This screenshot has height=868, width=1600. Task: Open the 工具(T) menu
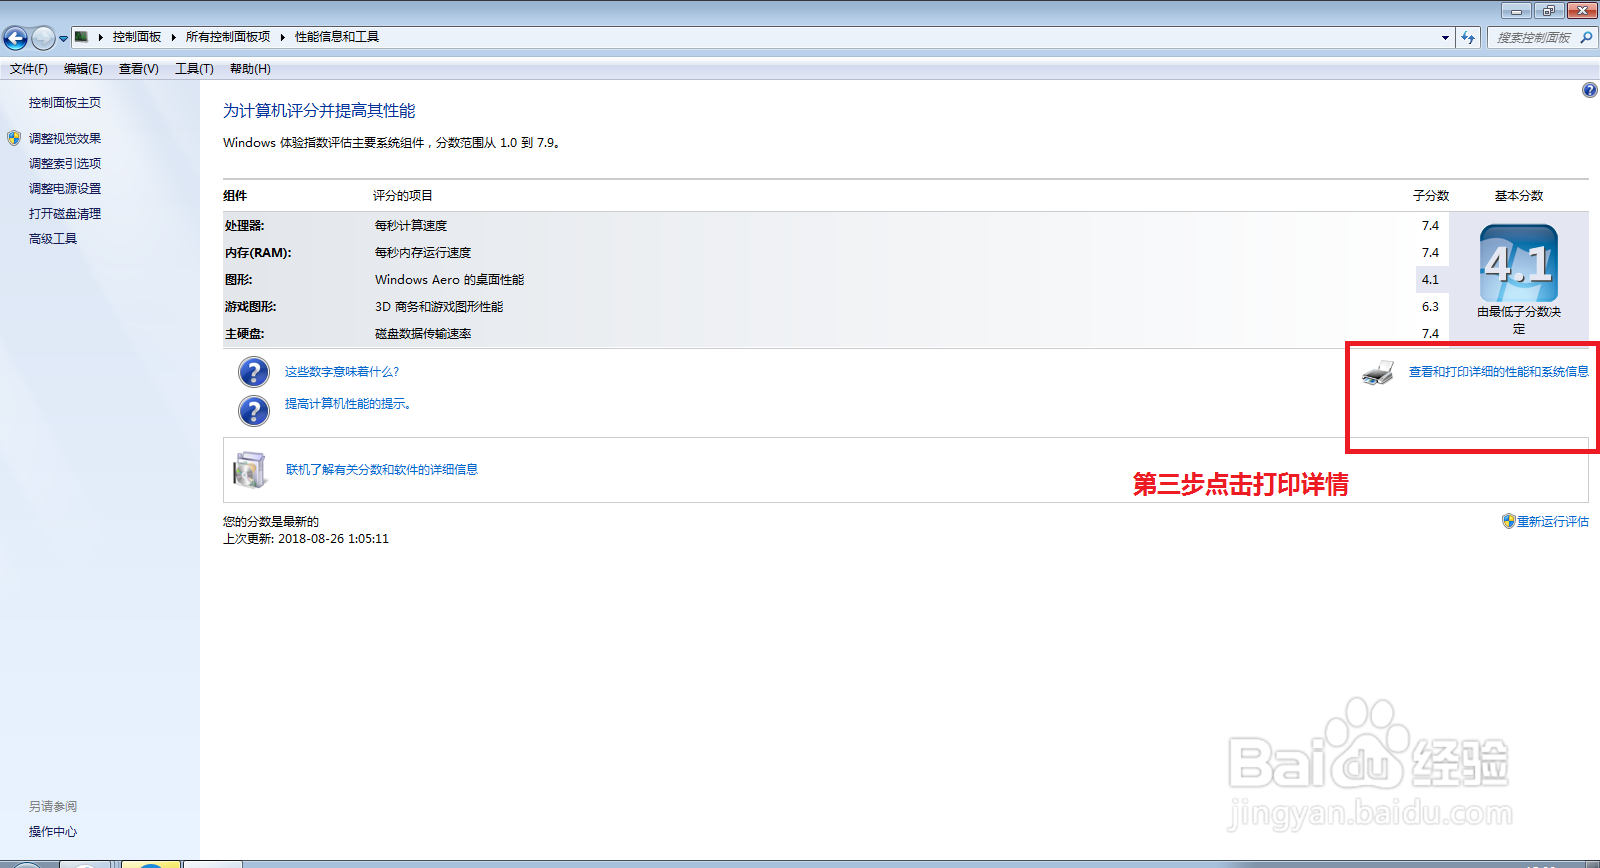point(194,69)
